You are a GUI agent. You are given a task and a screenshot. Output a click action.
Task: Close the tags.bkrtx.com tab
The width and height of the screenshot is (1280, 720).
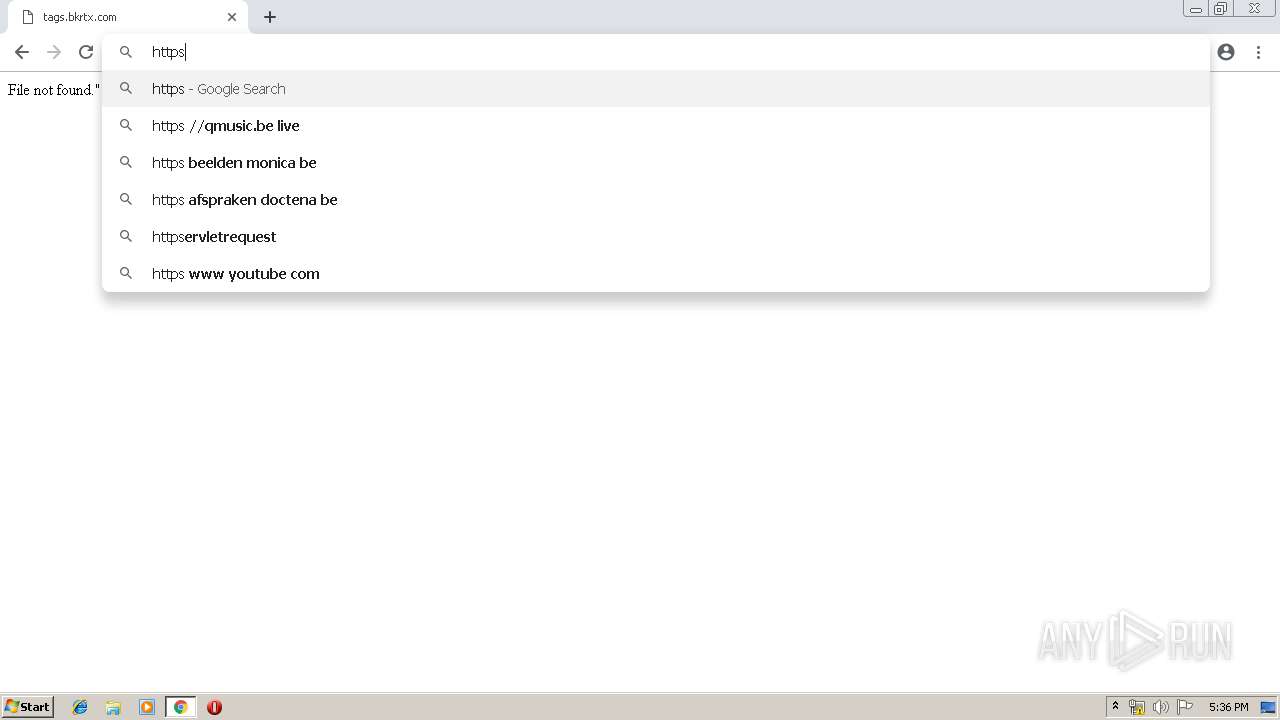tap(232, 17)
